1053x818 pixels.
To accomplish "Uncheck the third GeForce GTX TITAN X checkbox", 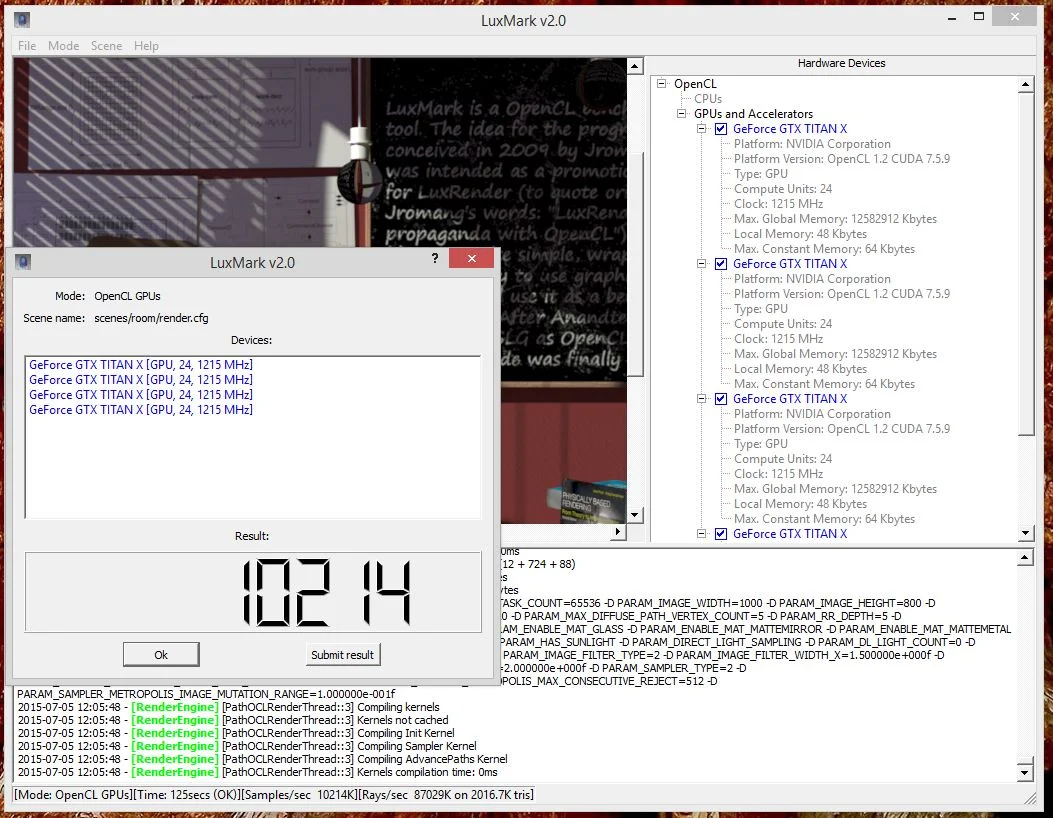I will coord(721,399).
